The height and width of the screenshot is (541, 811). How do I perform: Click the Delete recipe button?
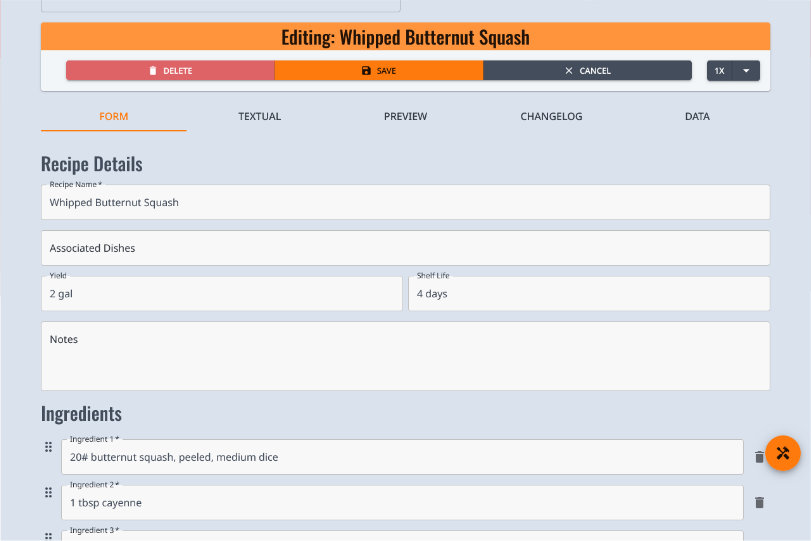pyautogui.click(x=170, y=71)
